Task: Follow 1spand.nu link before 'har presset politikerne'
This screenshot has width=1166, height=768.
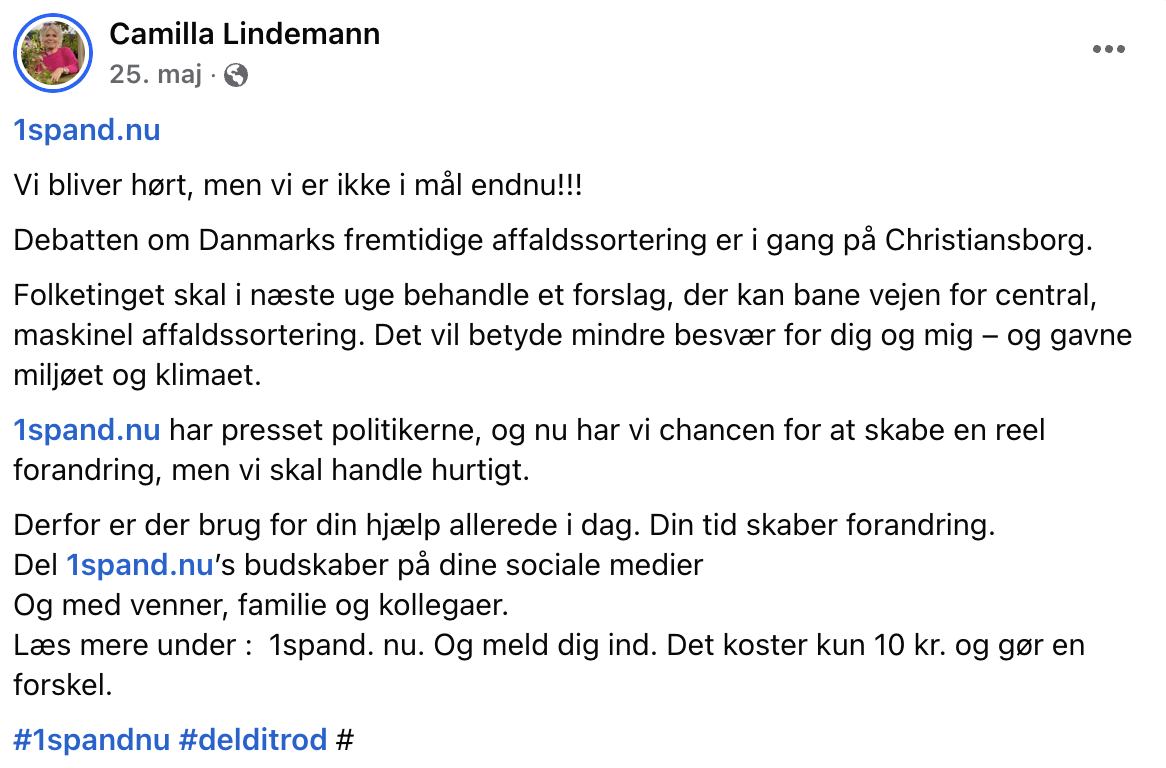Action: (x=87, y=430)
